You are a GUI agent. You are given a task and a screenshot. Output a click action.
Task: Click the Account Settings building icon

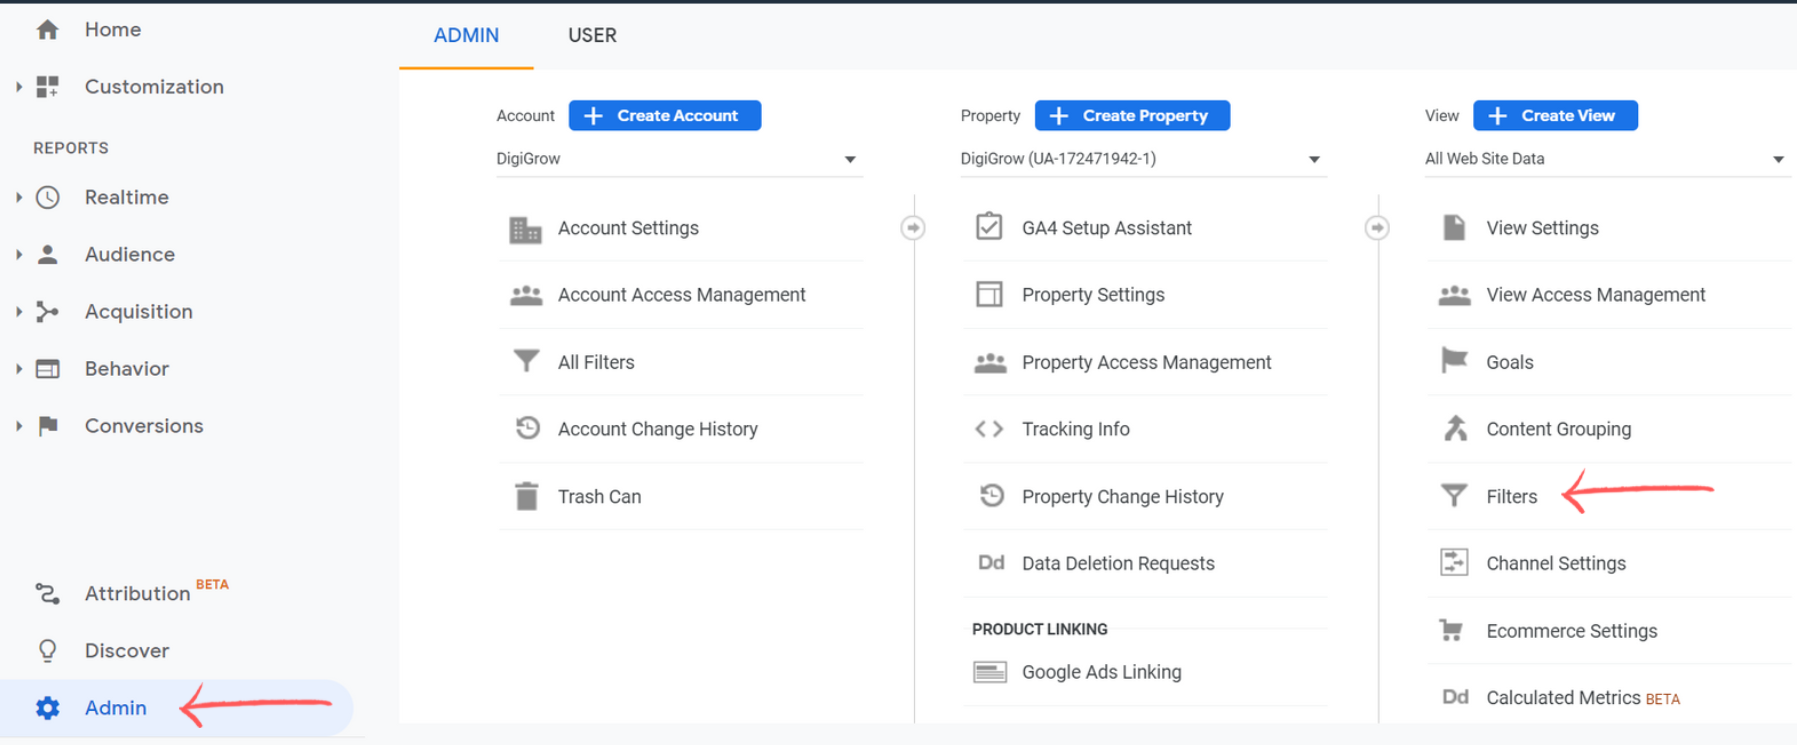[525, 229]
